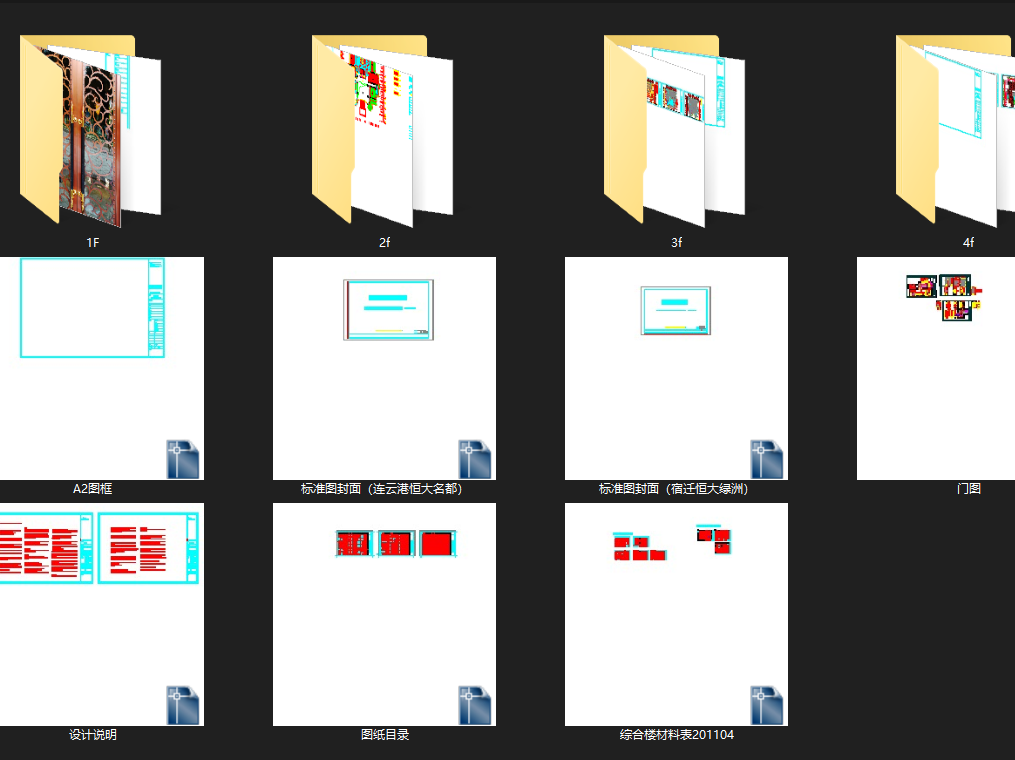The image size is (1015, 760).
Task: Click DWG badge icon on 图纸目录 file
Action: [x=474, y=705]
